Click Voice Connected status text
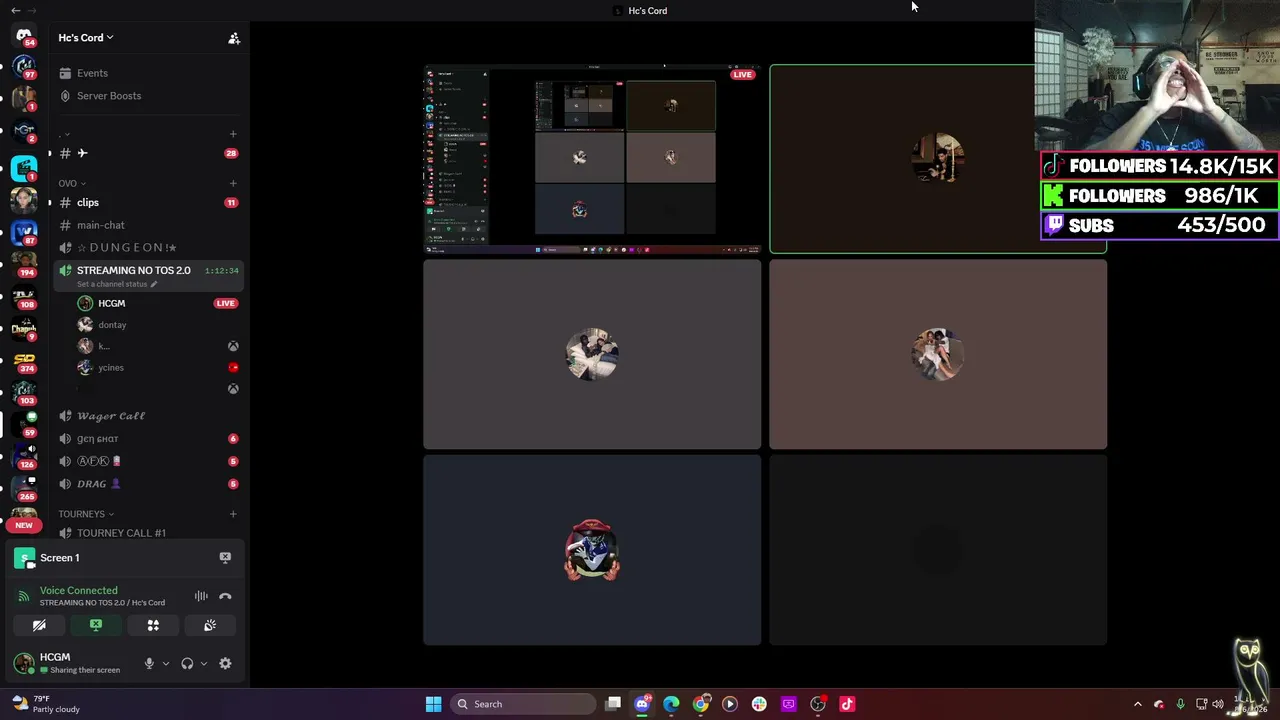Screen dimensions: 1280x720 point(78,591)
